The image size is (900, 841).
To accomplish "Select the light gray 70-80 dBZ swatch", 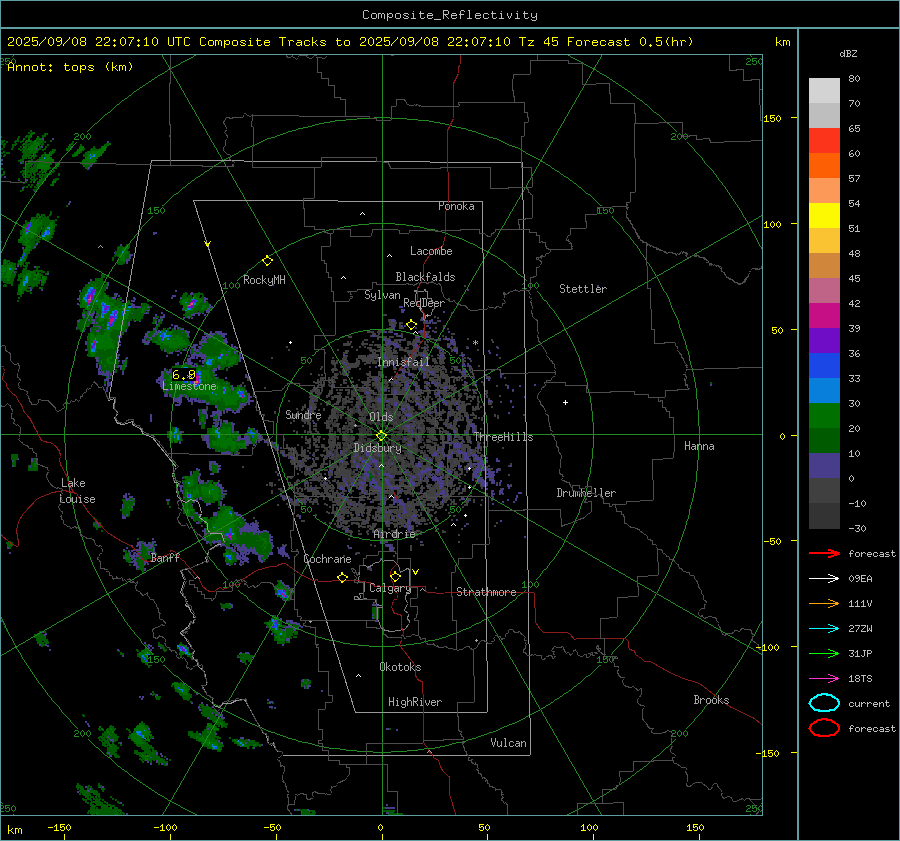I will (824, 91).
